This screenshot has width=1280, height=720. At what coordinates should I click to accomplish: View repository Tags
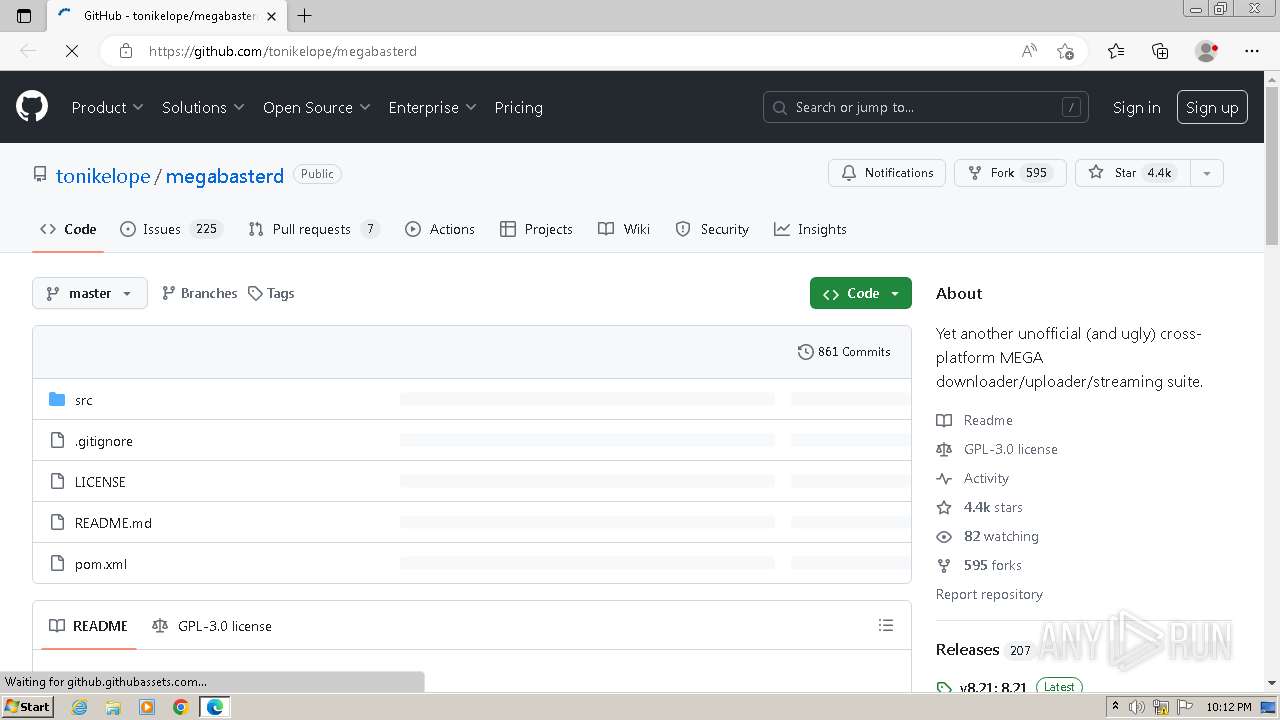coord(271,293)
